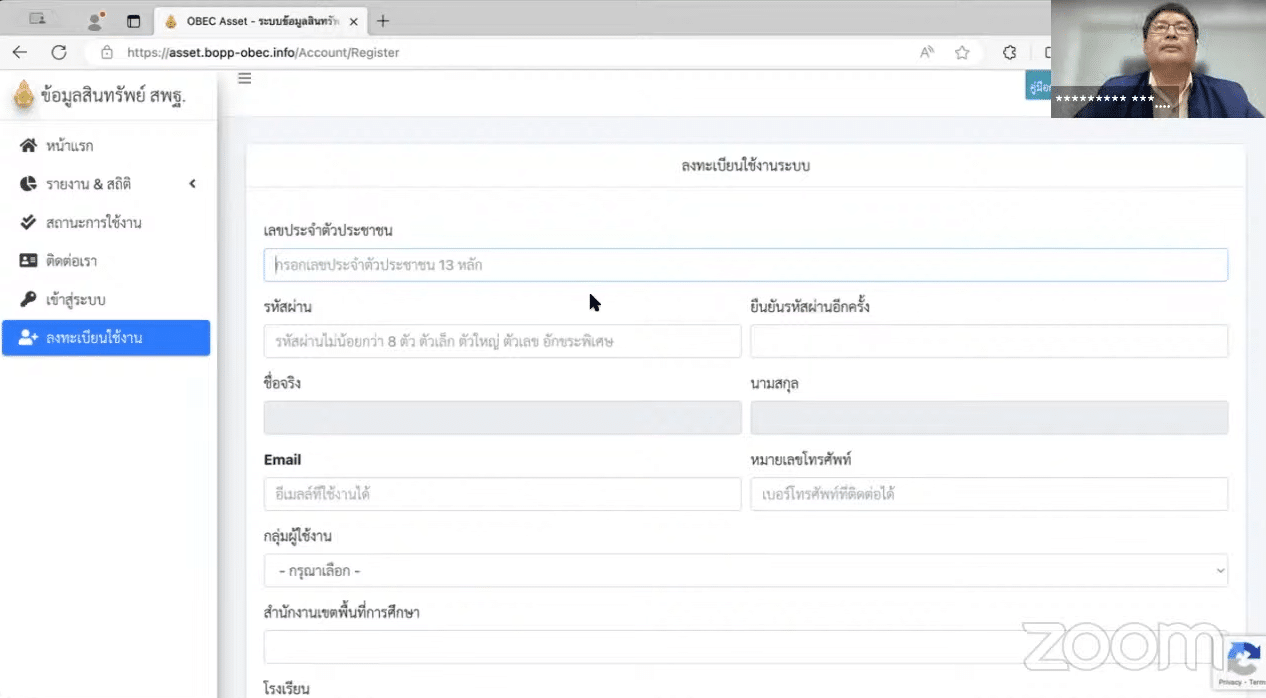Open the hamburger menu at page top
The width and height of the screenshot is (1266, 698).
coord(244,78)
